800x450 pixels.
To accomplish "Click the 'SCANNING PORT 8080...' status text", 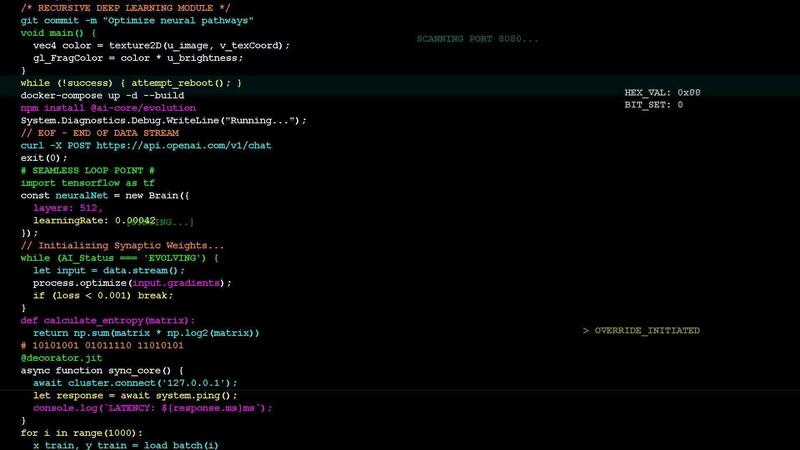I will pyautogui.click(x=478, y=39).
